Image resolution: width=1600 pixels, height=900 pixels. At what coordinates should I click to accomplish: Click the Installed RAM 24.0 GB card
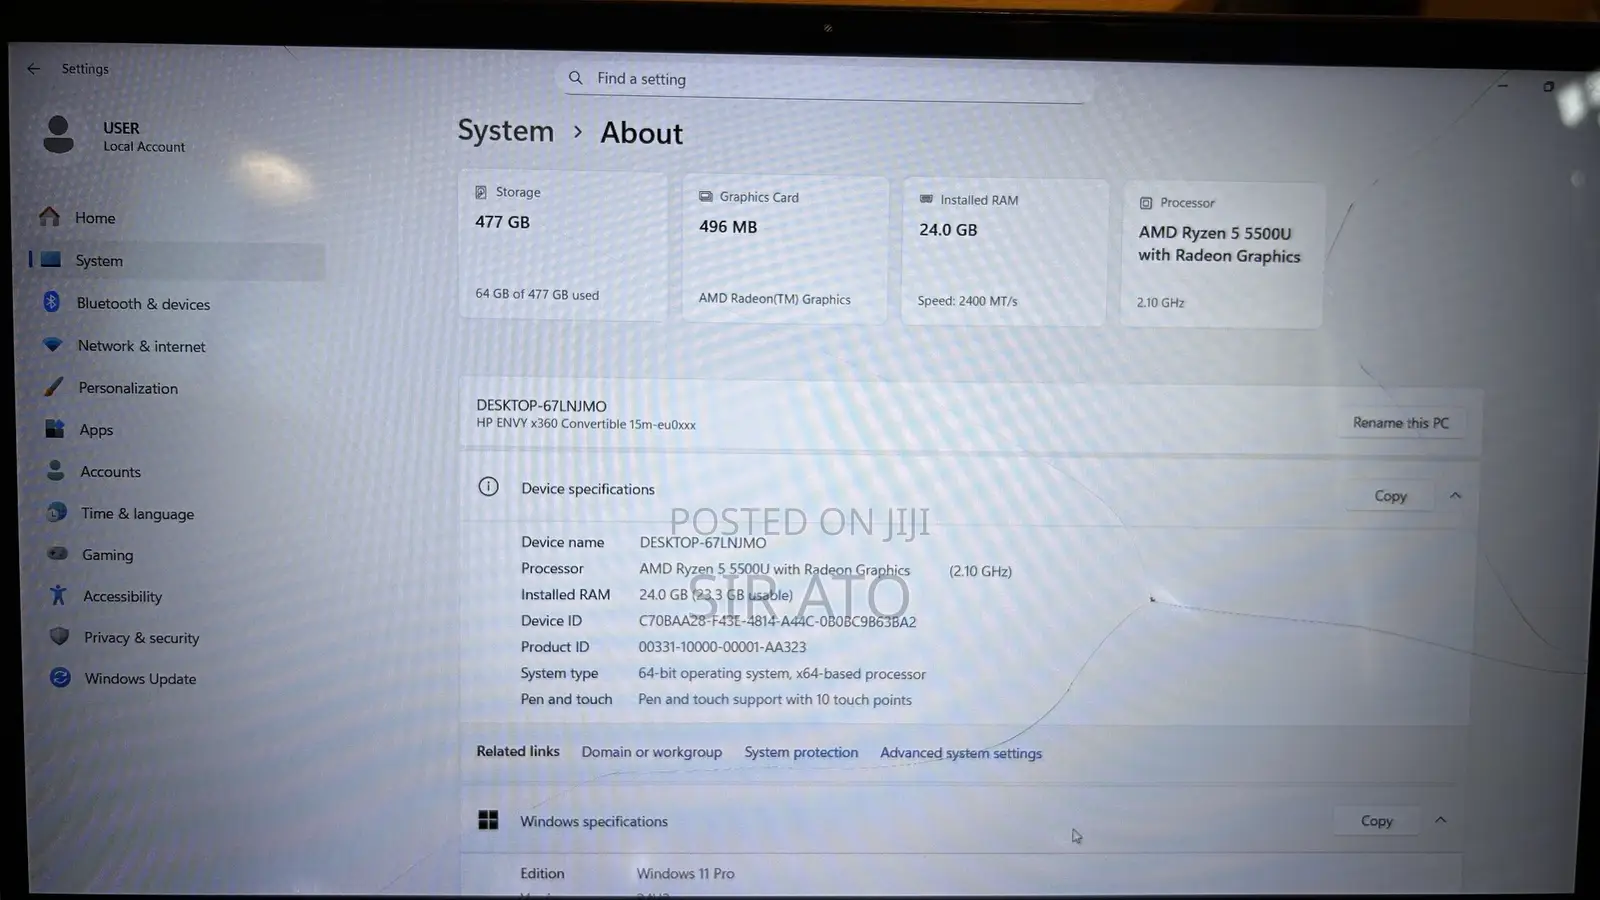click(x=1004, y=252)
